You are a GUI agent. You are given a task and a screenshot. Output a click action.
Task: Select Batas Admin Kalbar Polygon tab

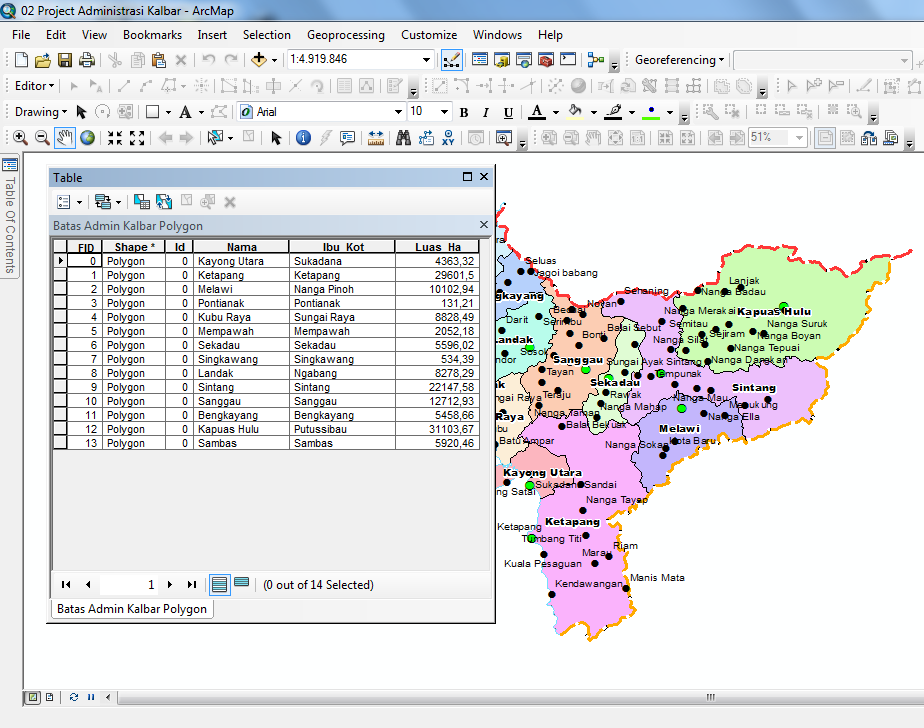click(x=132, y=609)
